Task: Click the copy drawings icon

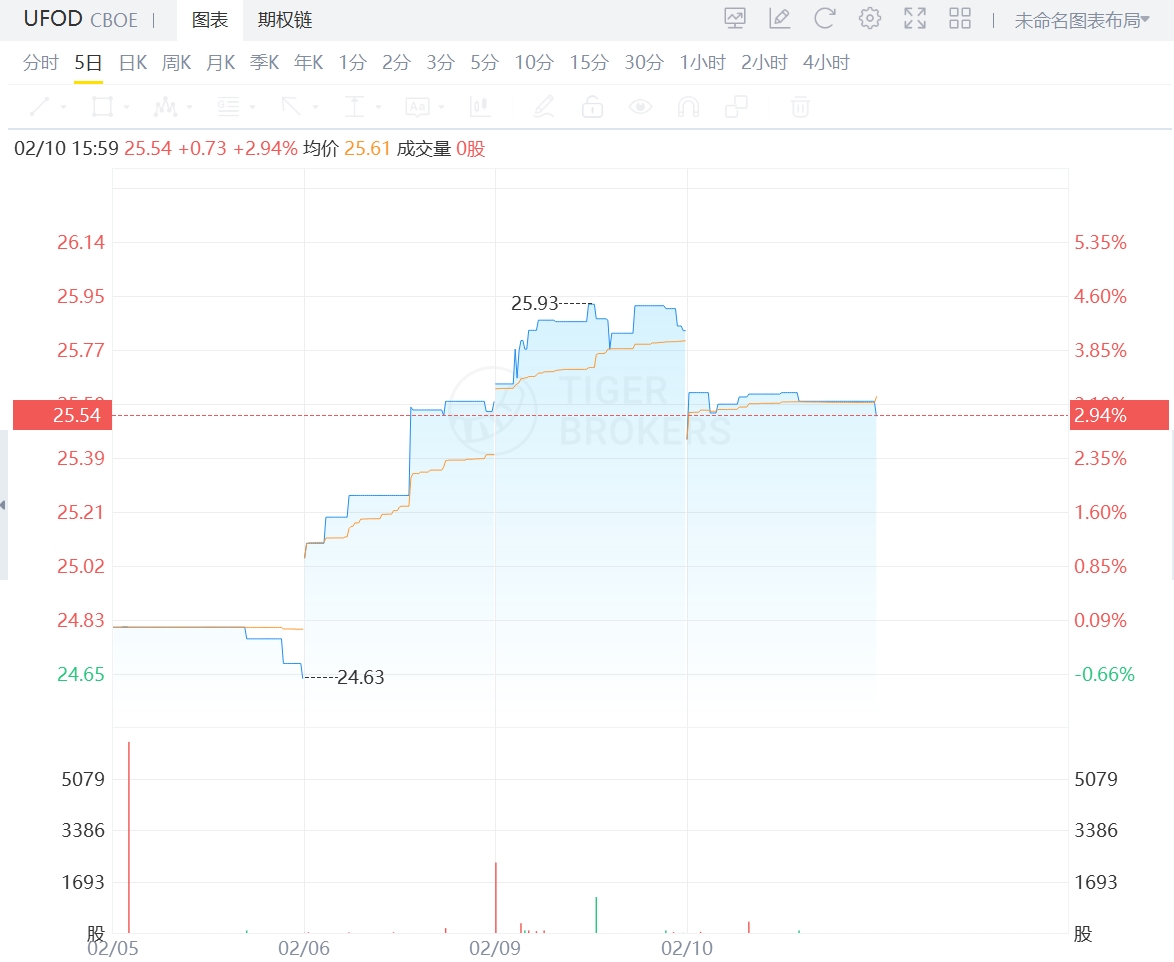Action: pyautogui.click(x=736, y=107)
